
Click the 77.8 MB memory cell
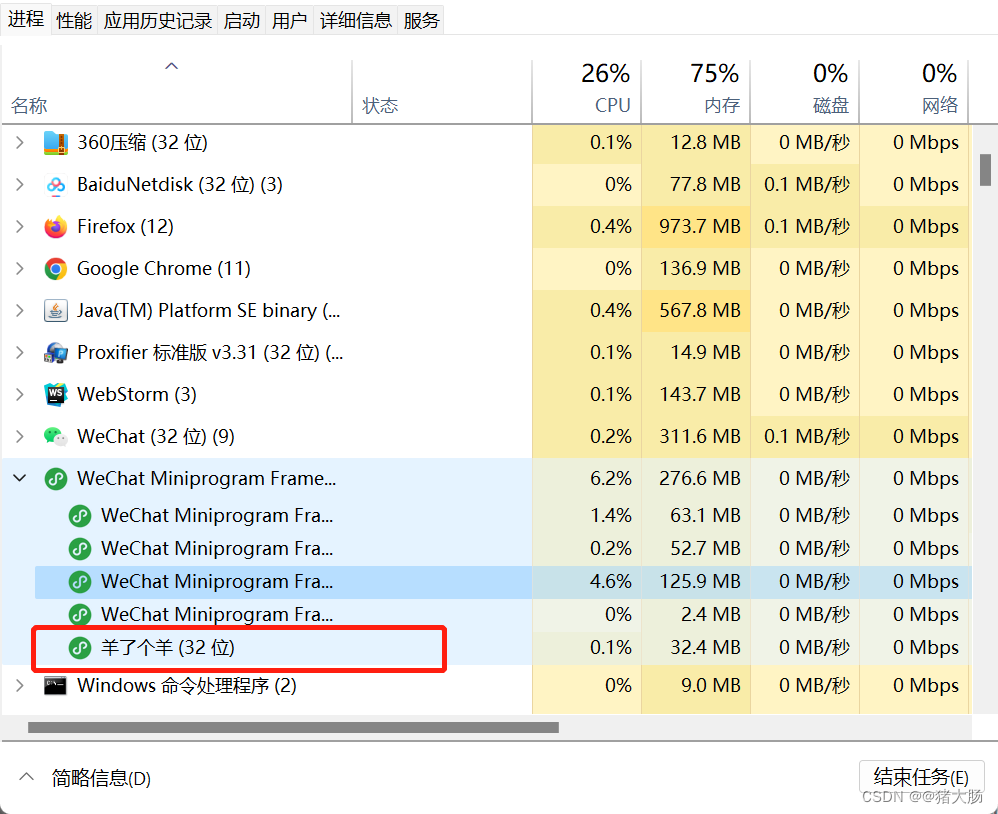pos(696,185)
